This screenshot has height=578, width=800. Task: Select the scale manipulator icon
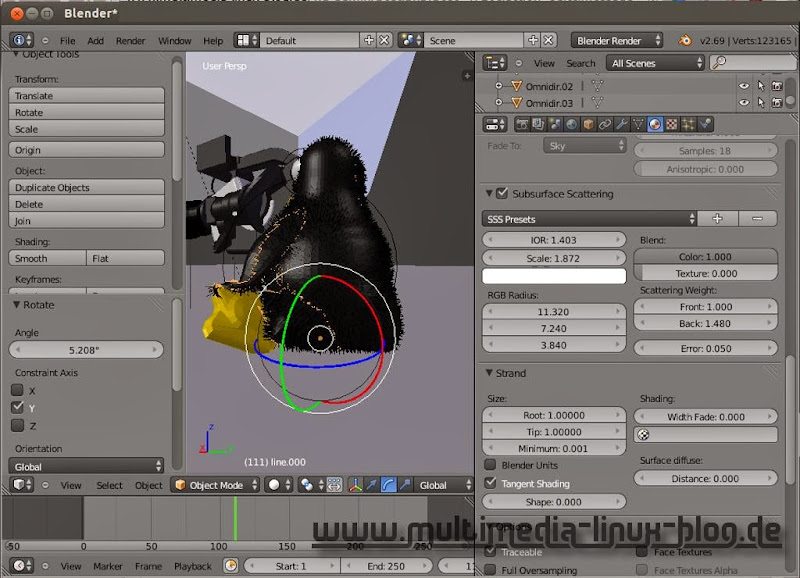(x=405, y=485)
